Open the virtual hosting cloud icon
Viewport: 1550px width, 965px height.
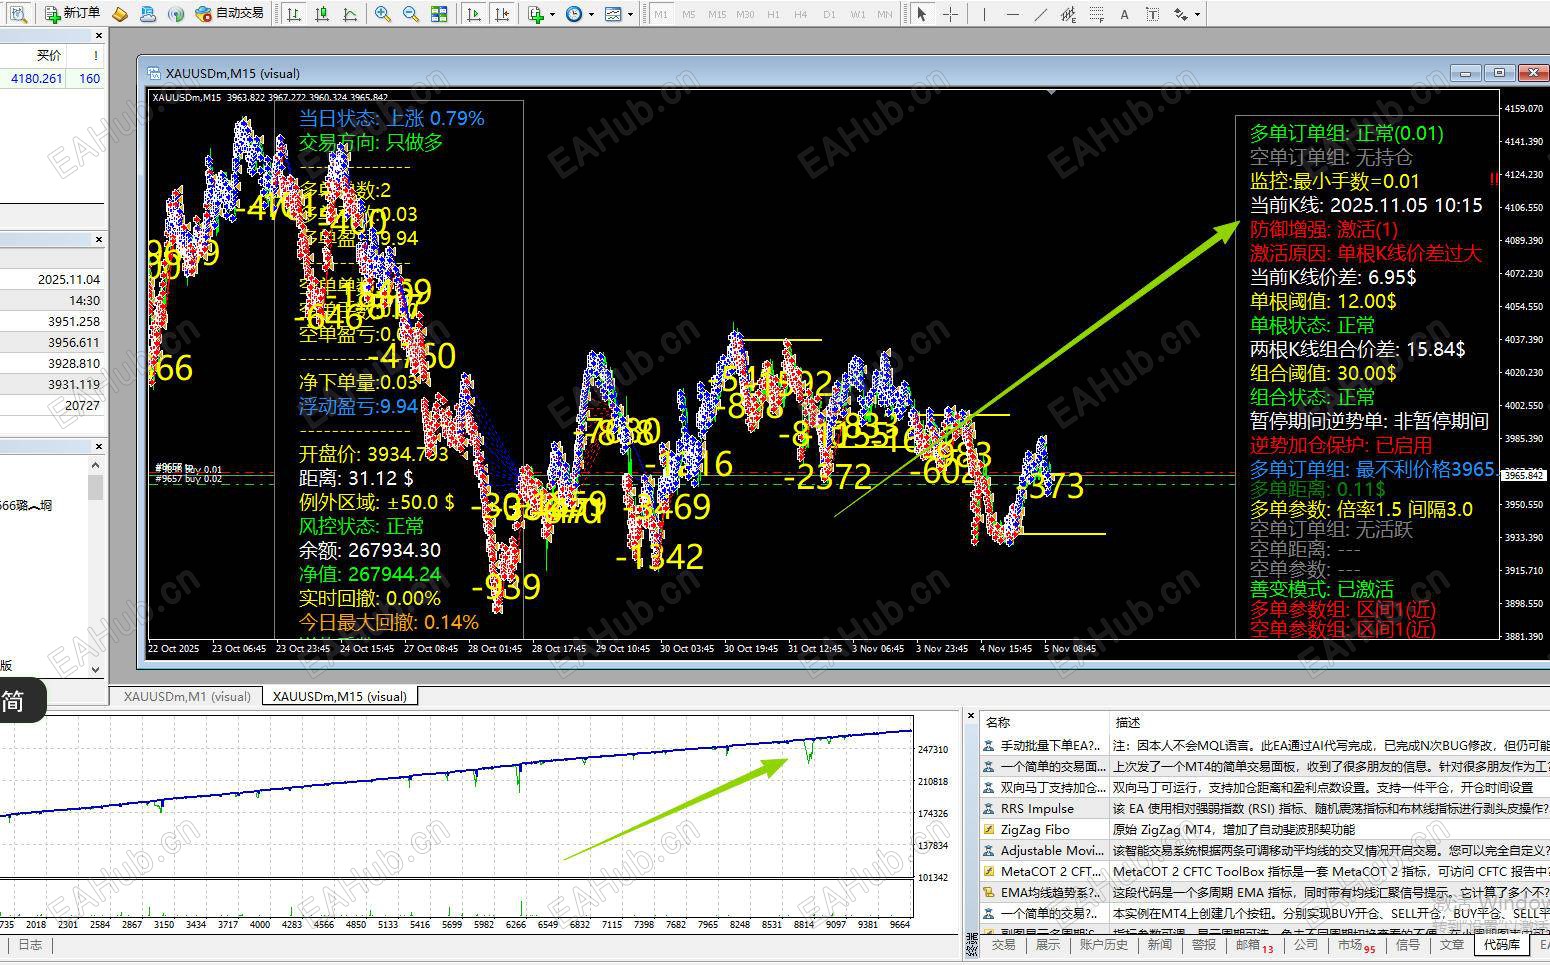(x=148, y=14)
